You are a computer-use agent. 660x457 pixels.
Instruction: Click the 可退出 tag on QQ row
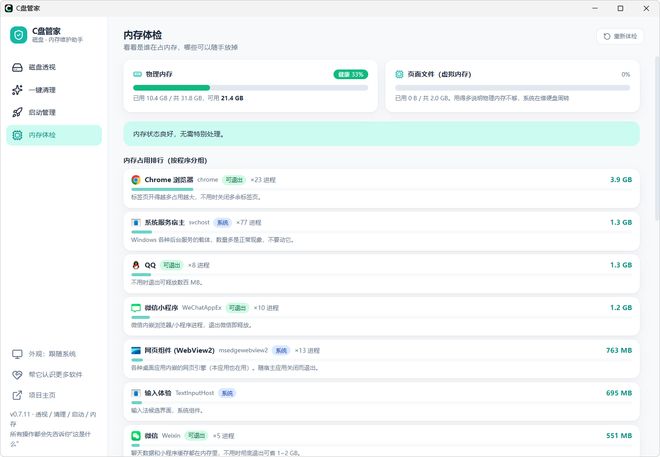(x=172, y=265)
